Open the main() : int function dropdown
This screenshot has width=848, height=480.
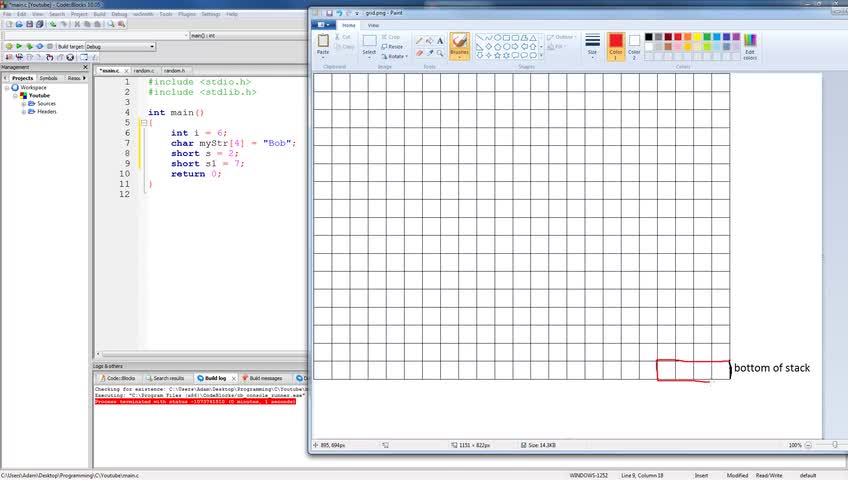point(248,36)
